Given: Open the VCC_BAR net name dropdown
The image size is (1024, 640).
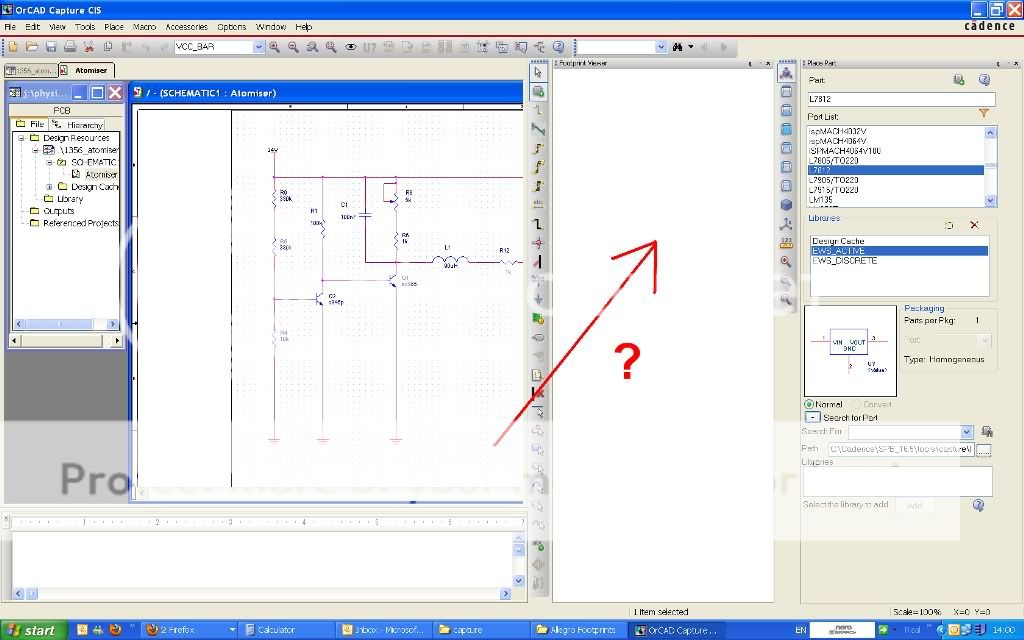Looking at the screenshot, I should (258, 46).
